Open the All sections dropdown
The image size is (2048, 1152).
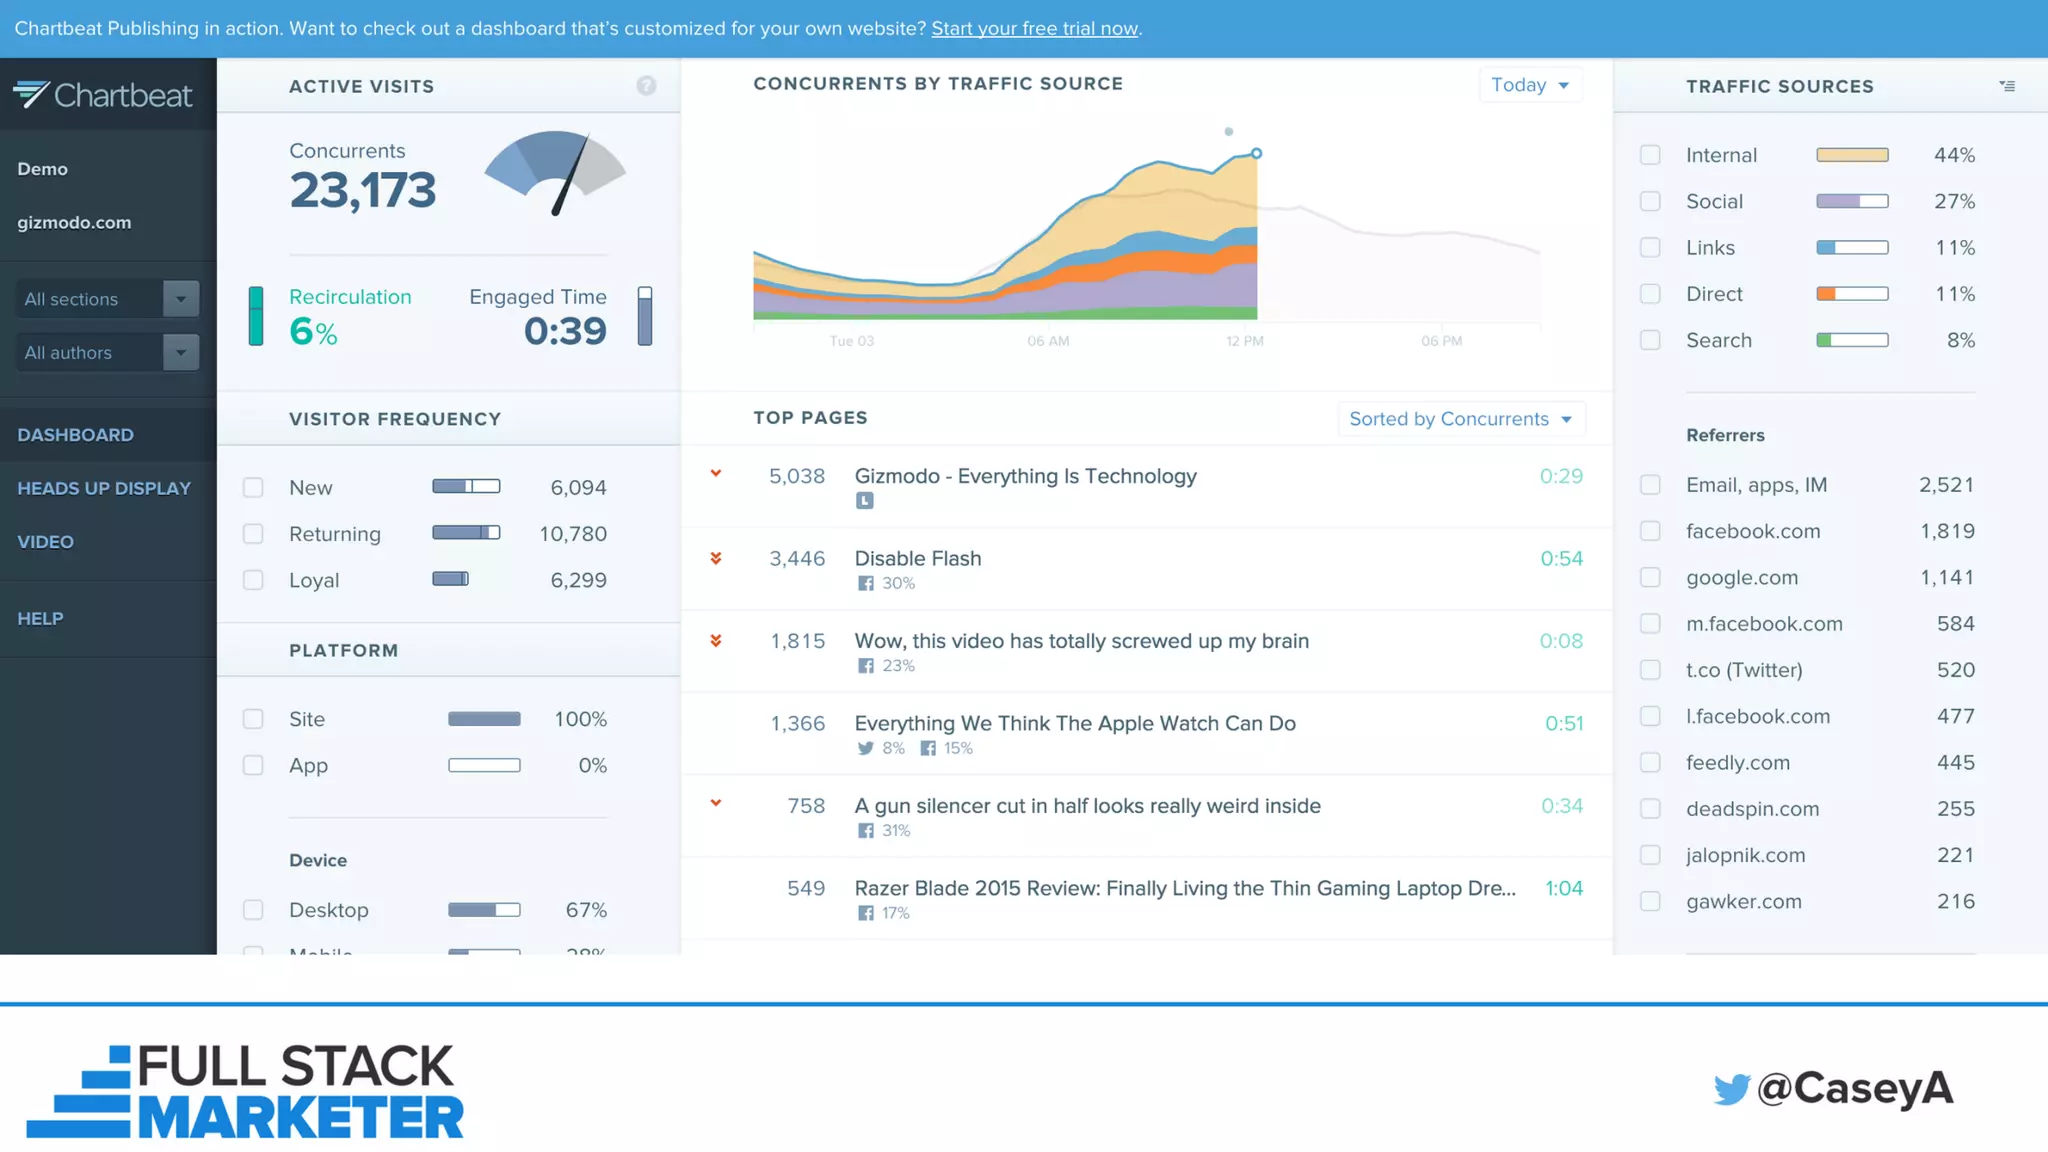click(107, 299)
